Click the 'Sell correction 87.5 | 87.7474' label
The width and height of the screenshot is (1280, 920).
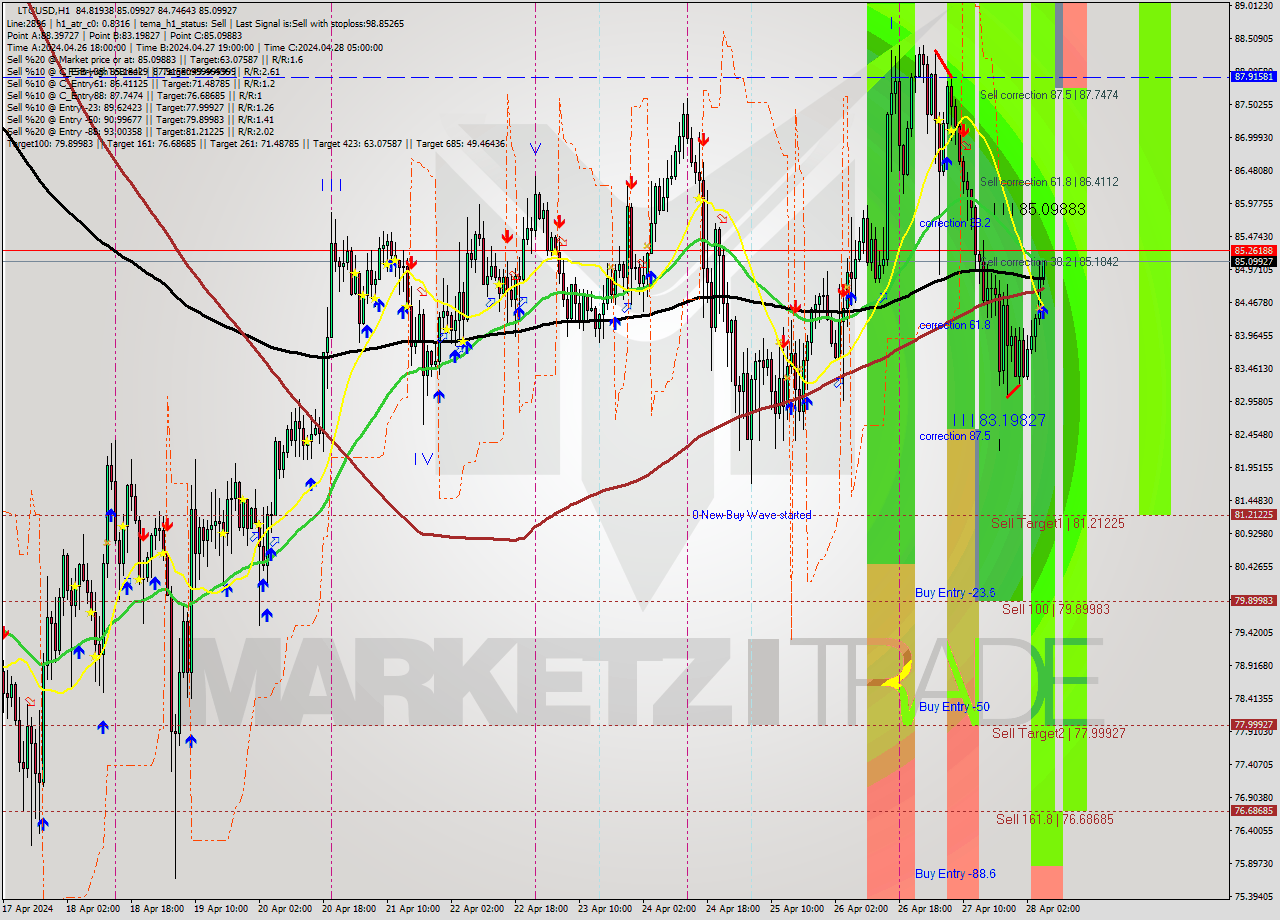[1049, 95]
